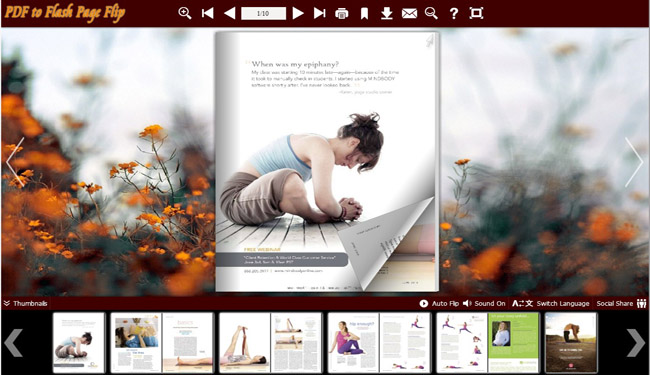Viewport: 650px width, 375px height.
Task: Select thumbnail with several small pink pose figures
Action: coord(462,343)
